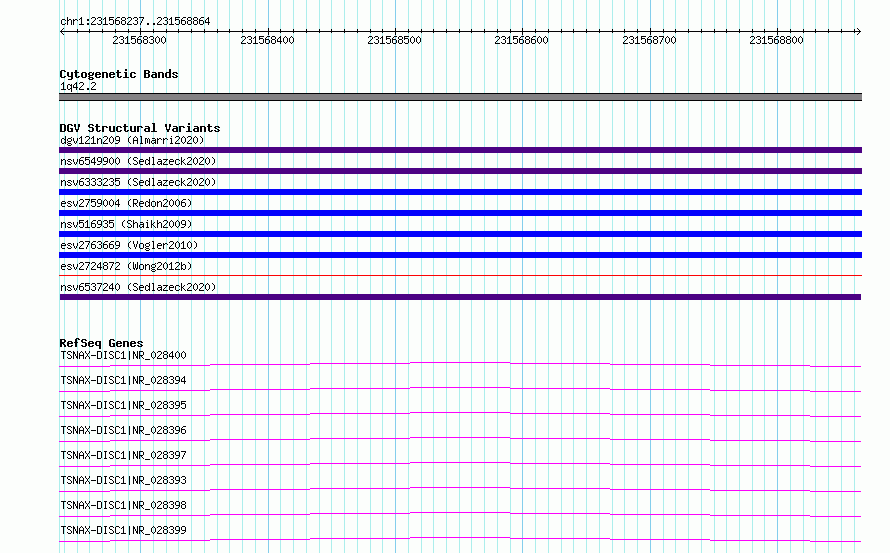The height and width of the screenshot is (553, 890).
Task: Select the magenta NR_028398 transcript line
Action: 460,514
